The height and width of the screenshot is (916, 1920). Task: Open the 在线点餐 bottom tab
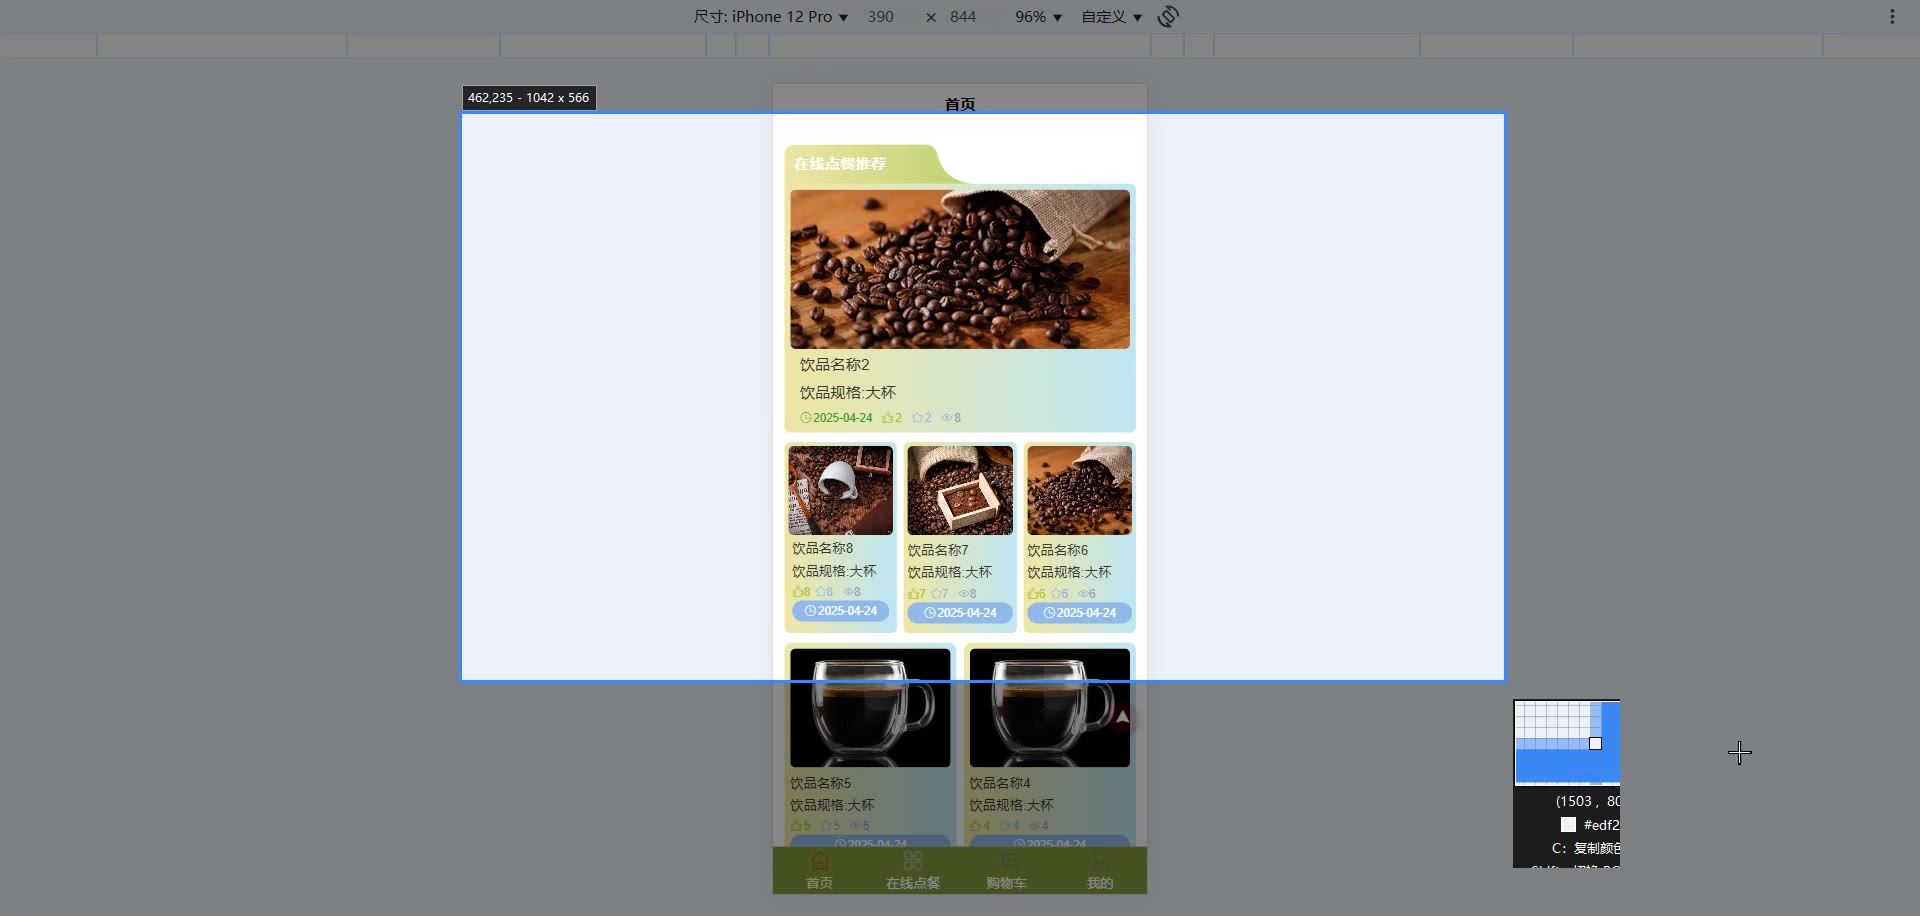[913, 871]
